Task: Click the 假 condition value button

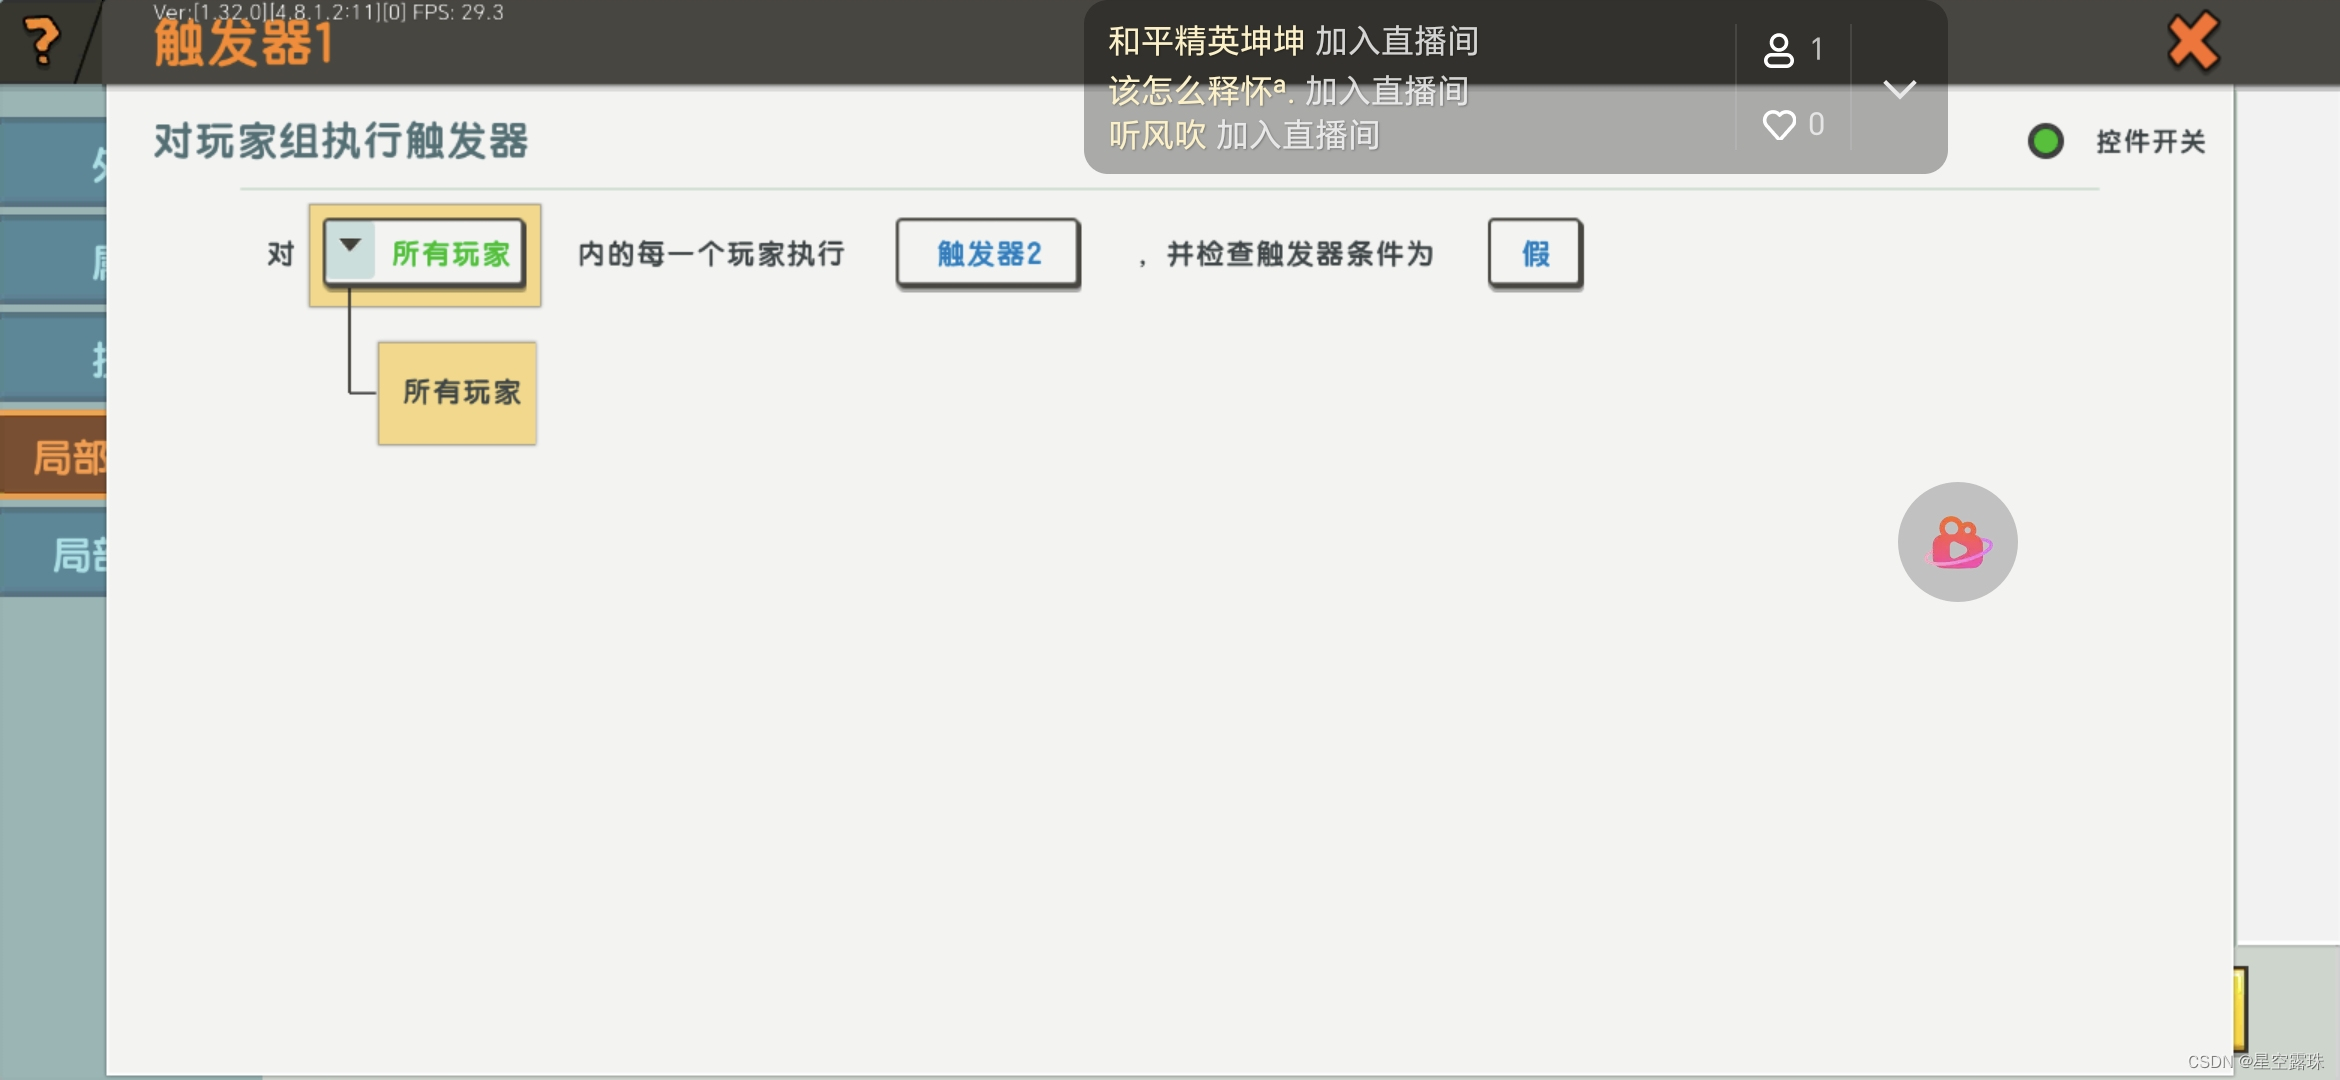Action: click(1535, 254)
